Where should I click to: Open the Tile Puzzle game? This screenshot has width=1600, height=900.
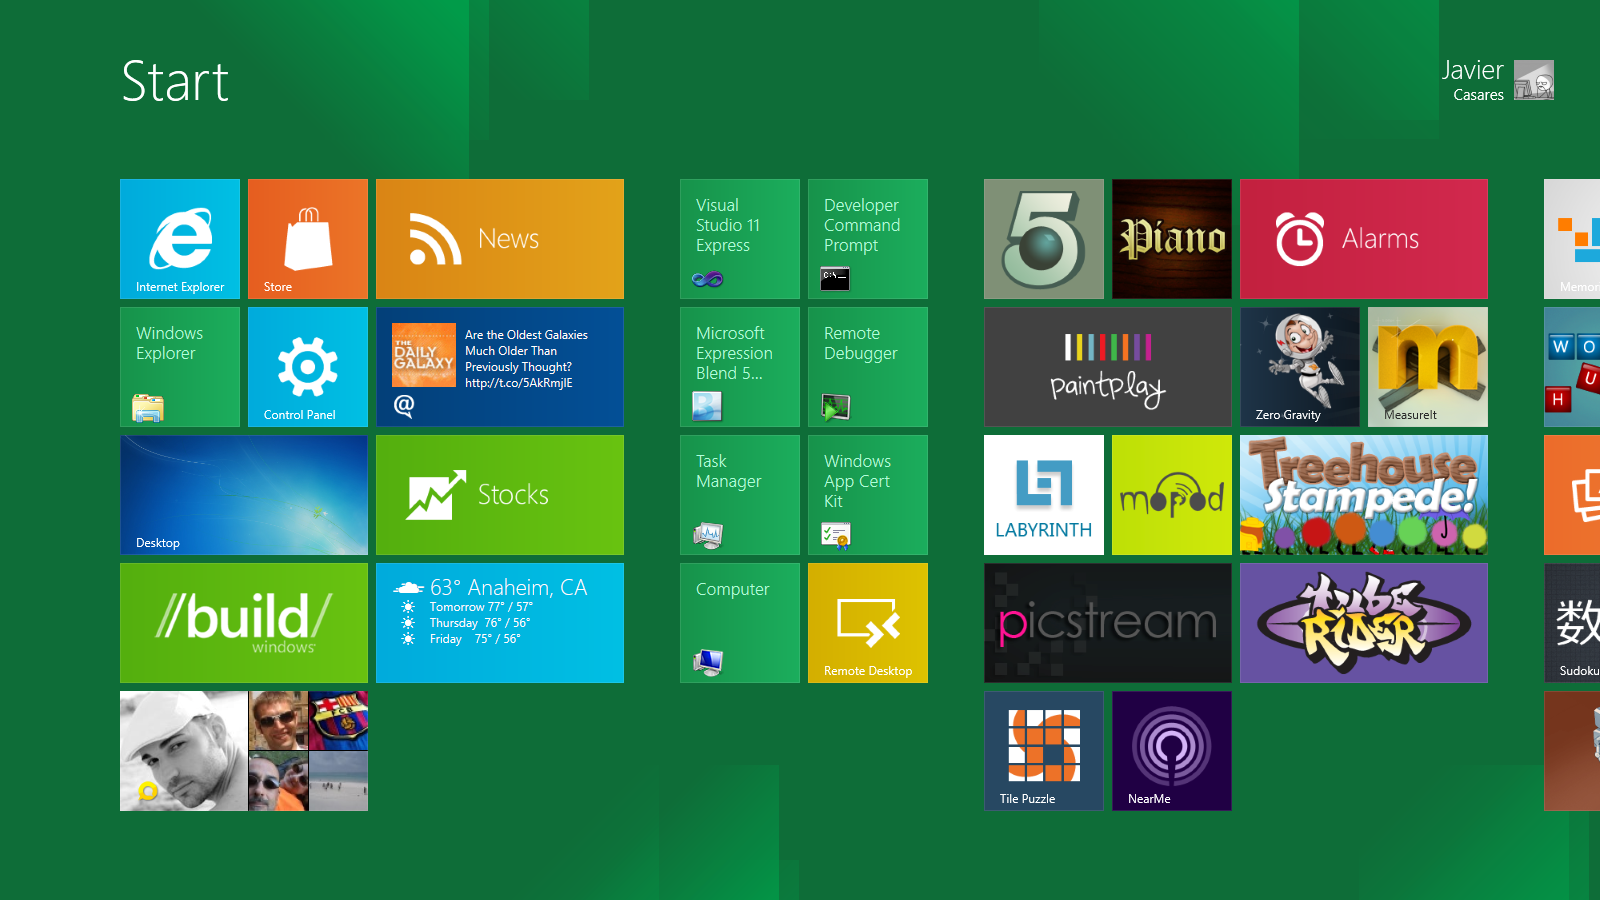click(x=1044, y=751)
